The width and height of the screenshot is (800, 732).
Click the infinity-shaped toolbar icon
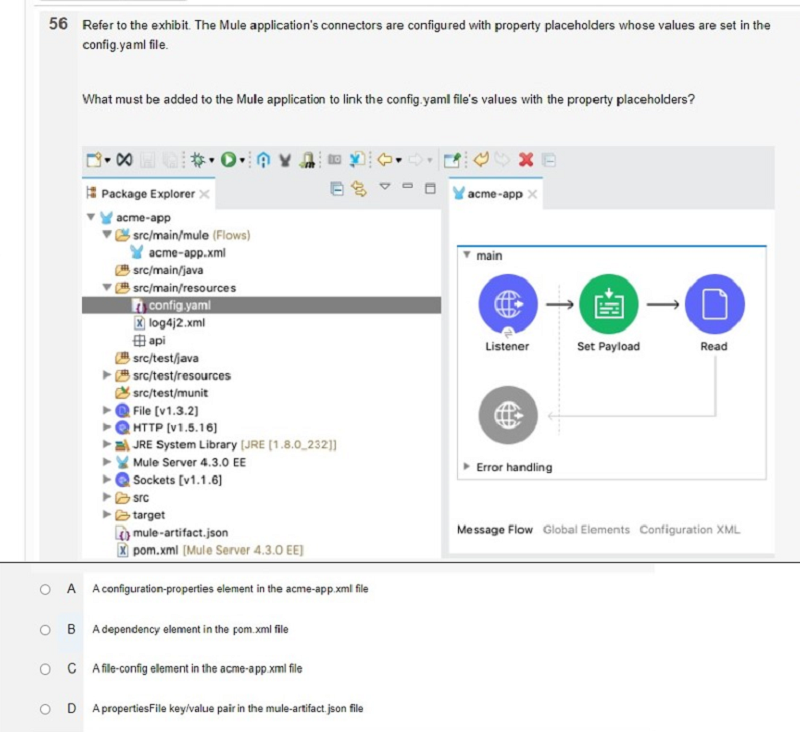point(124,160)
